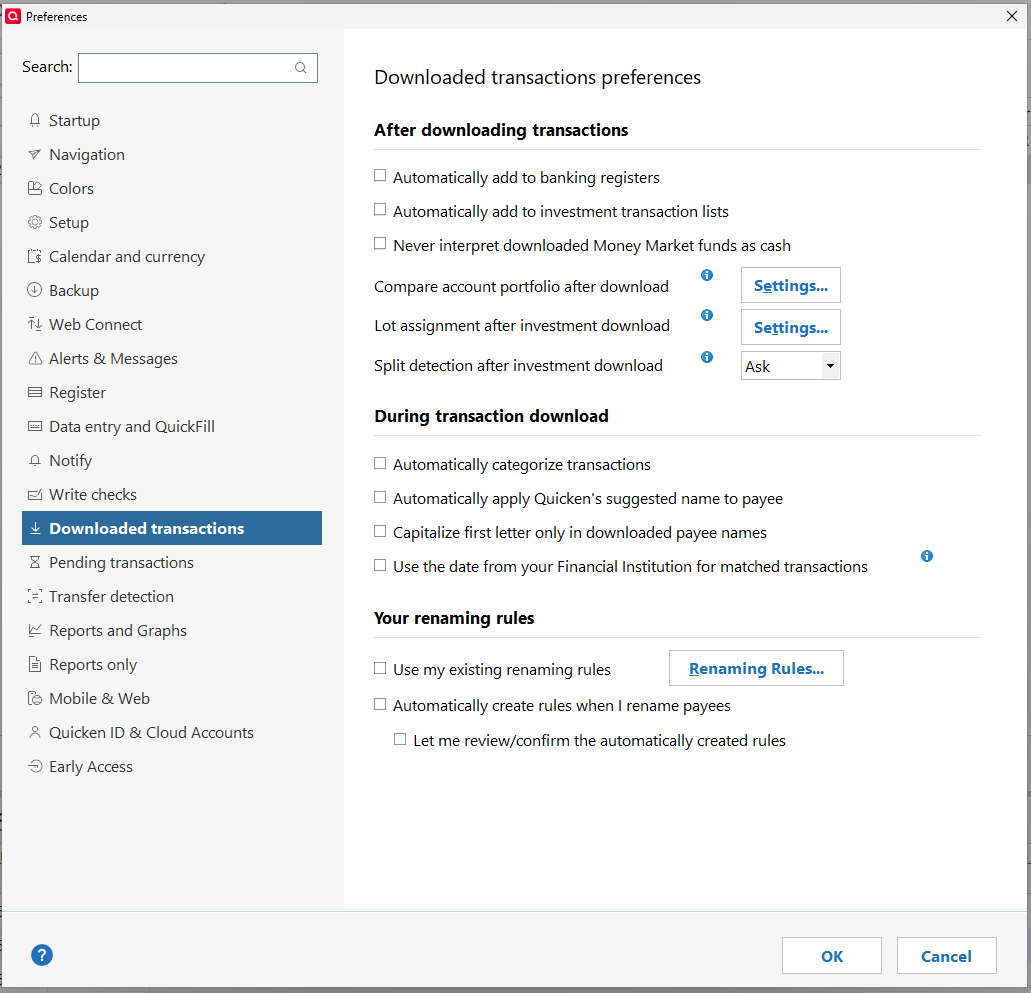Check Automatically apply Quicken's suggested name
The image size is (1031, 993).
pos(380,497)
